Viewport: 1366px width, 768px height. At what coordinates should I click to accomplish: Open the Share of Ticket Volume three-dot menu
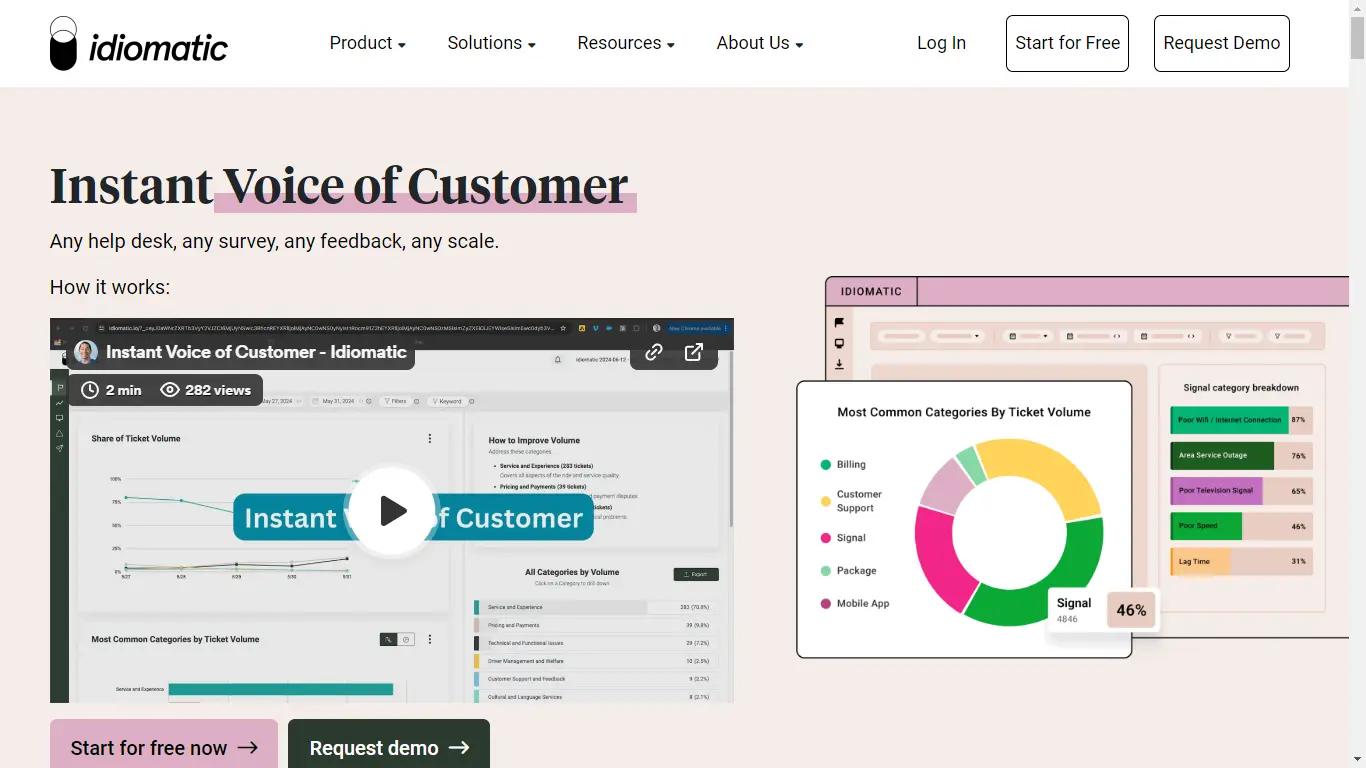tap(430, 438)
